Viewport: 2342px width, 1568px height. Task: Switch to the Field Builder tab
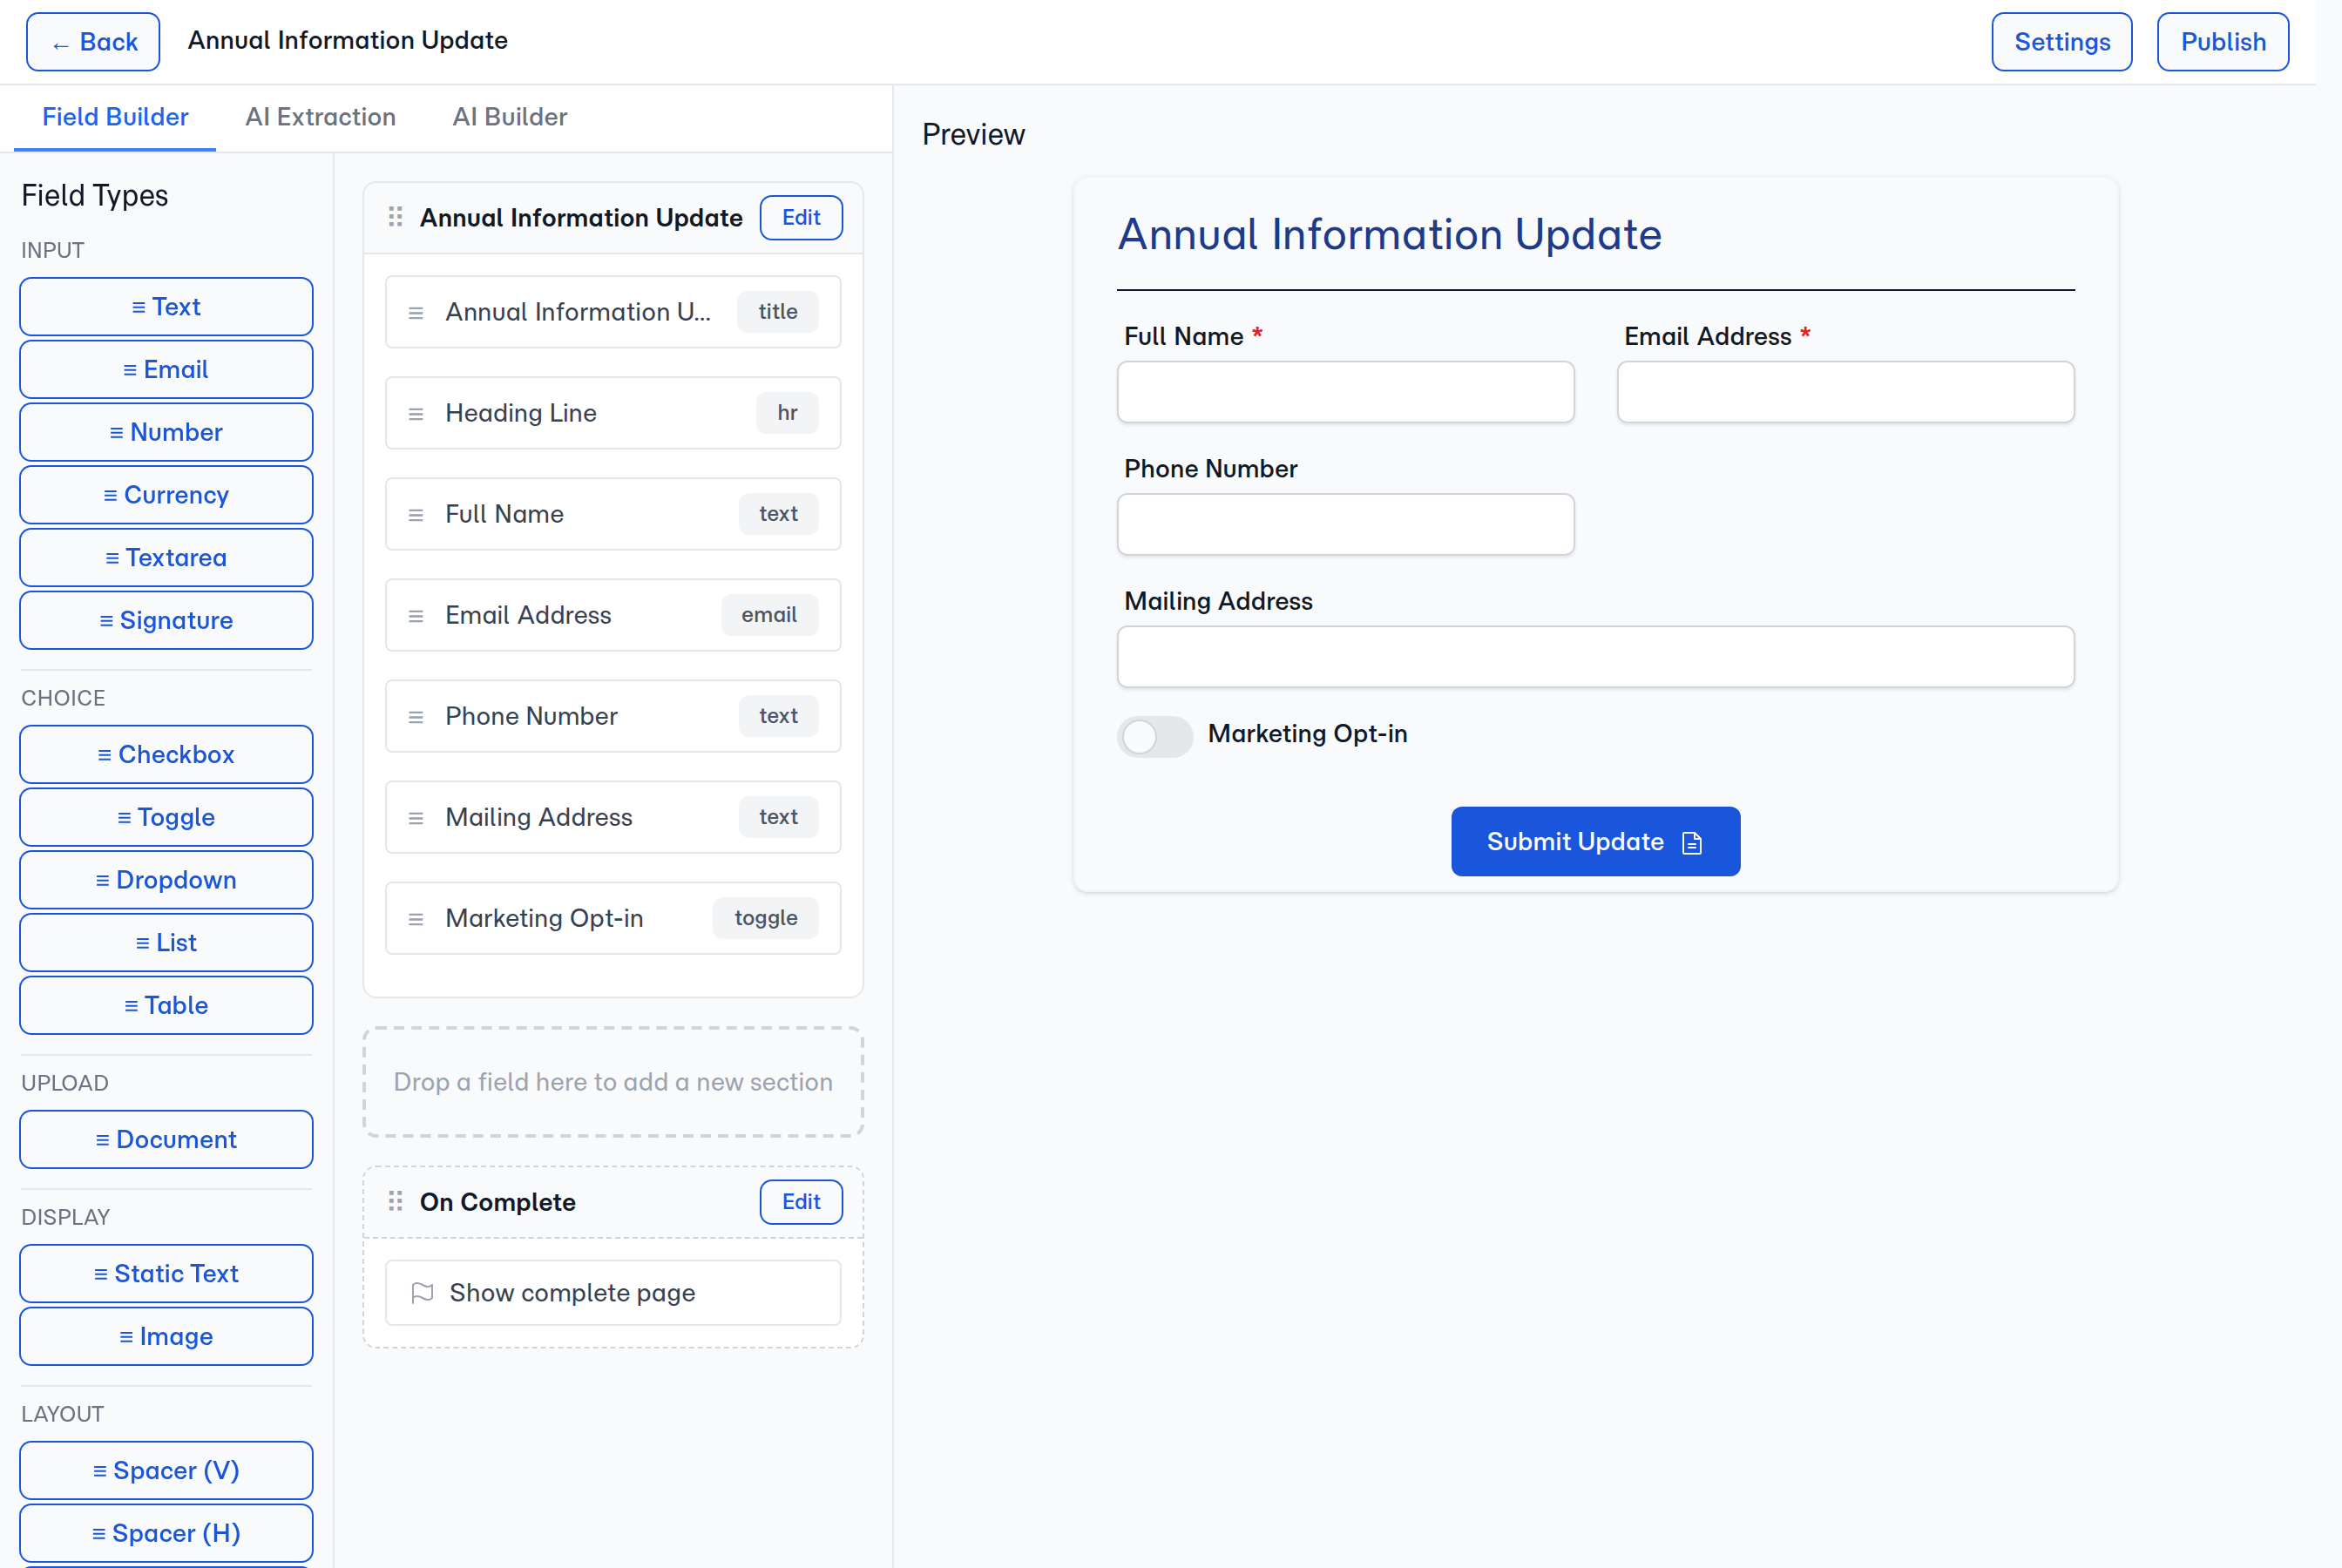(x=115, y=117)
